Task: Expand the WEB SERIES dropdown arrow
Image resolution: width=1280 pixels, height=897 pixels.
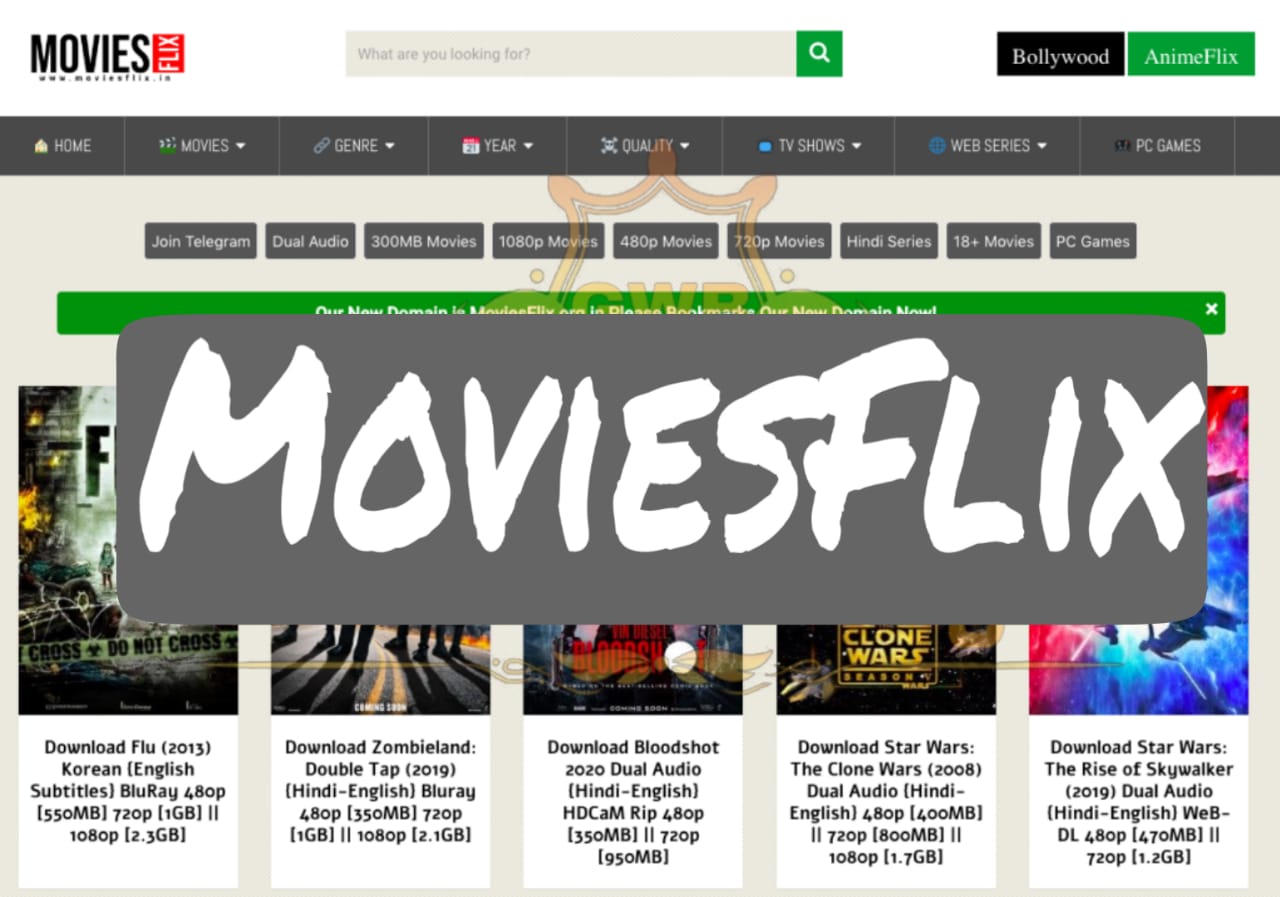Action: pyautogui.click(x=1042, y=146)
